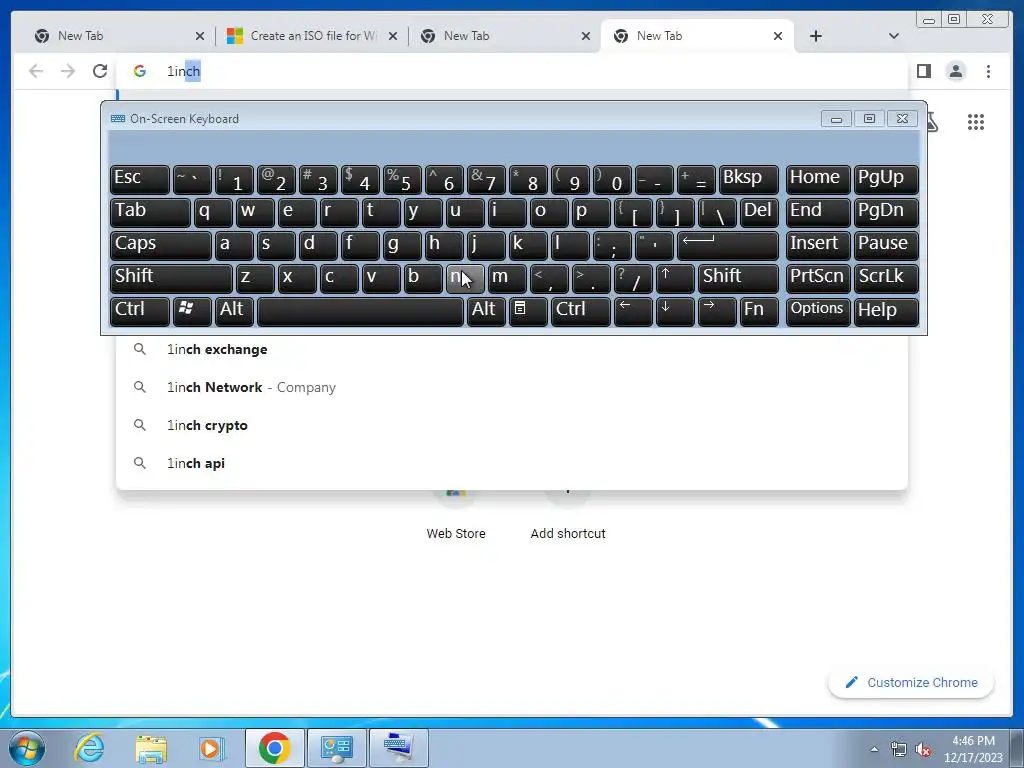Tap the up arrow key
1024x768 pixels.
coord(675,278)
